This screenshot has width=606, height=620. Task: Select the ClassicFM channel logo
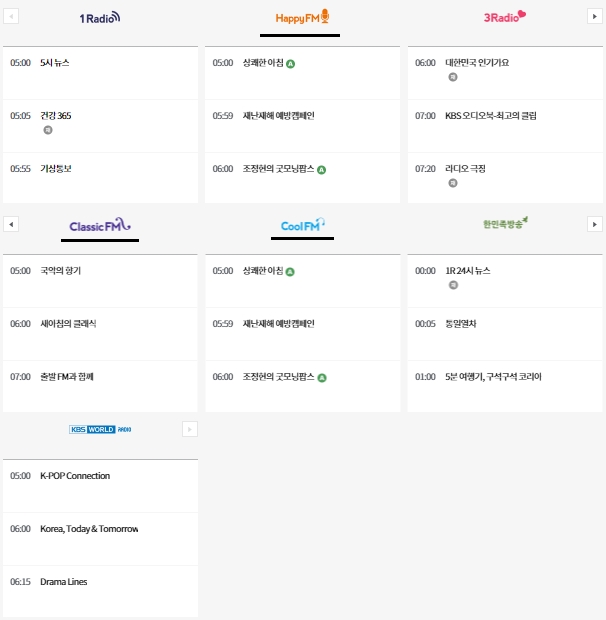100,225
